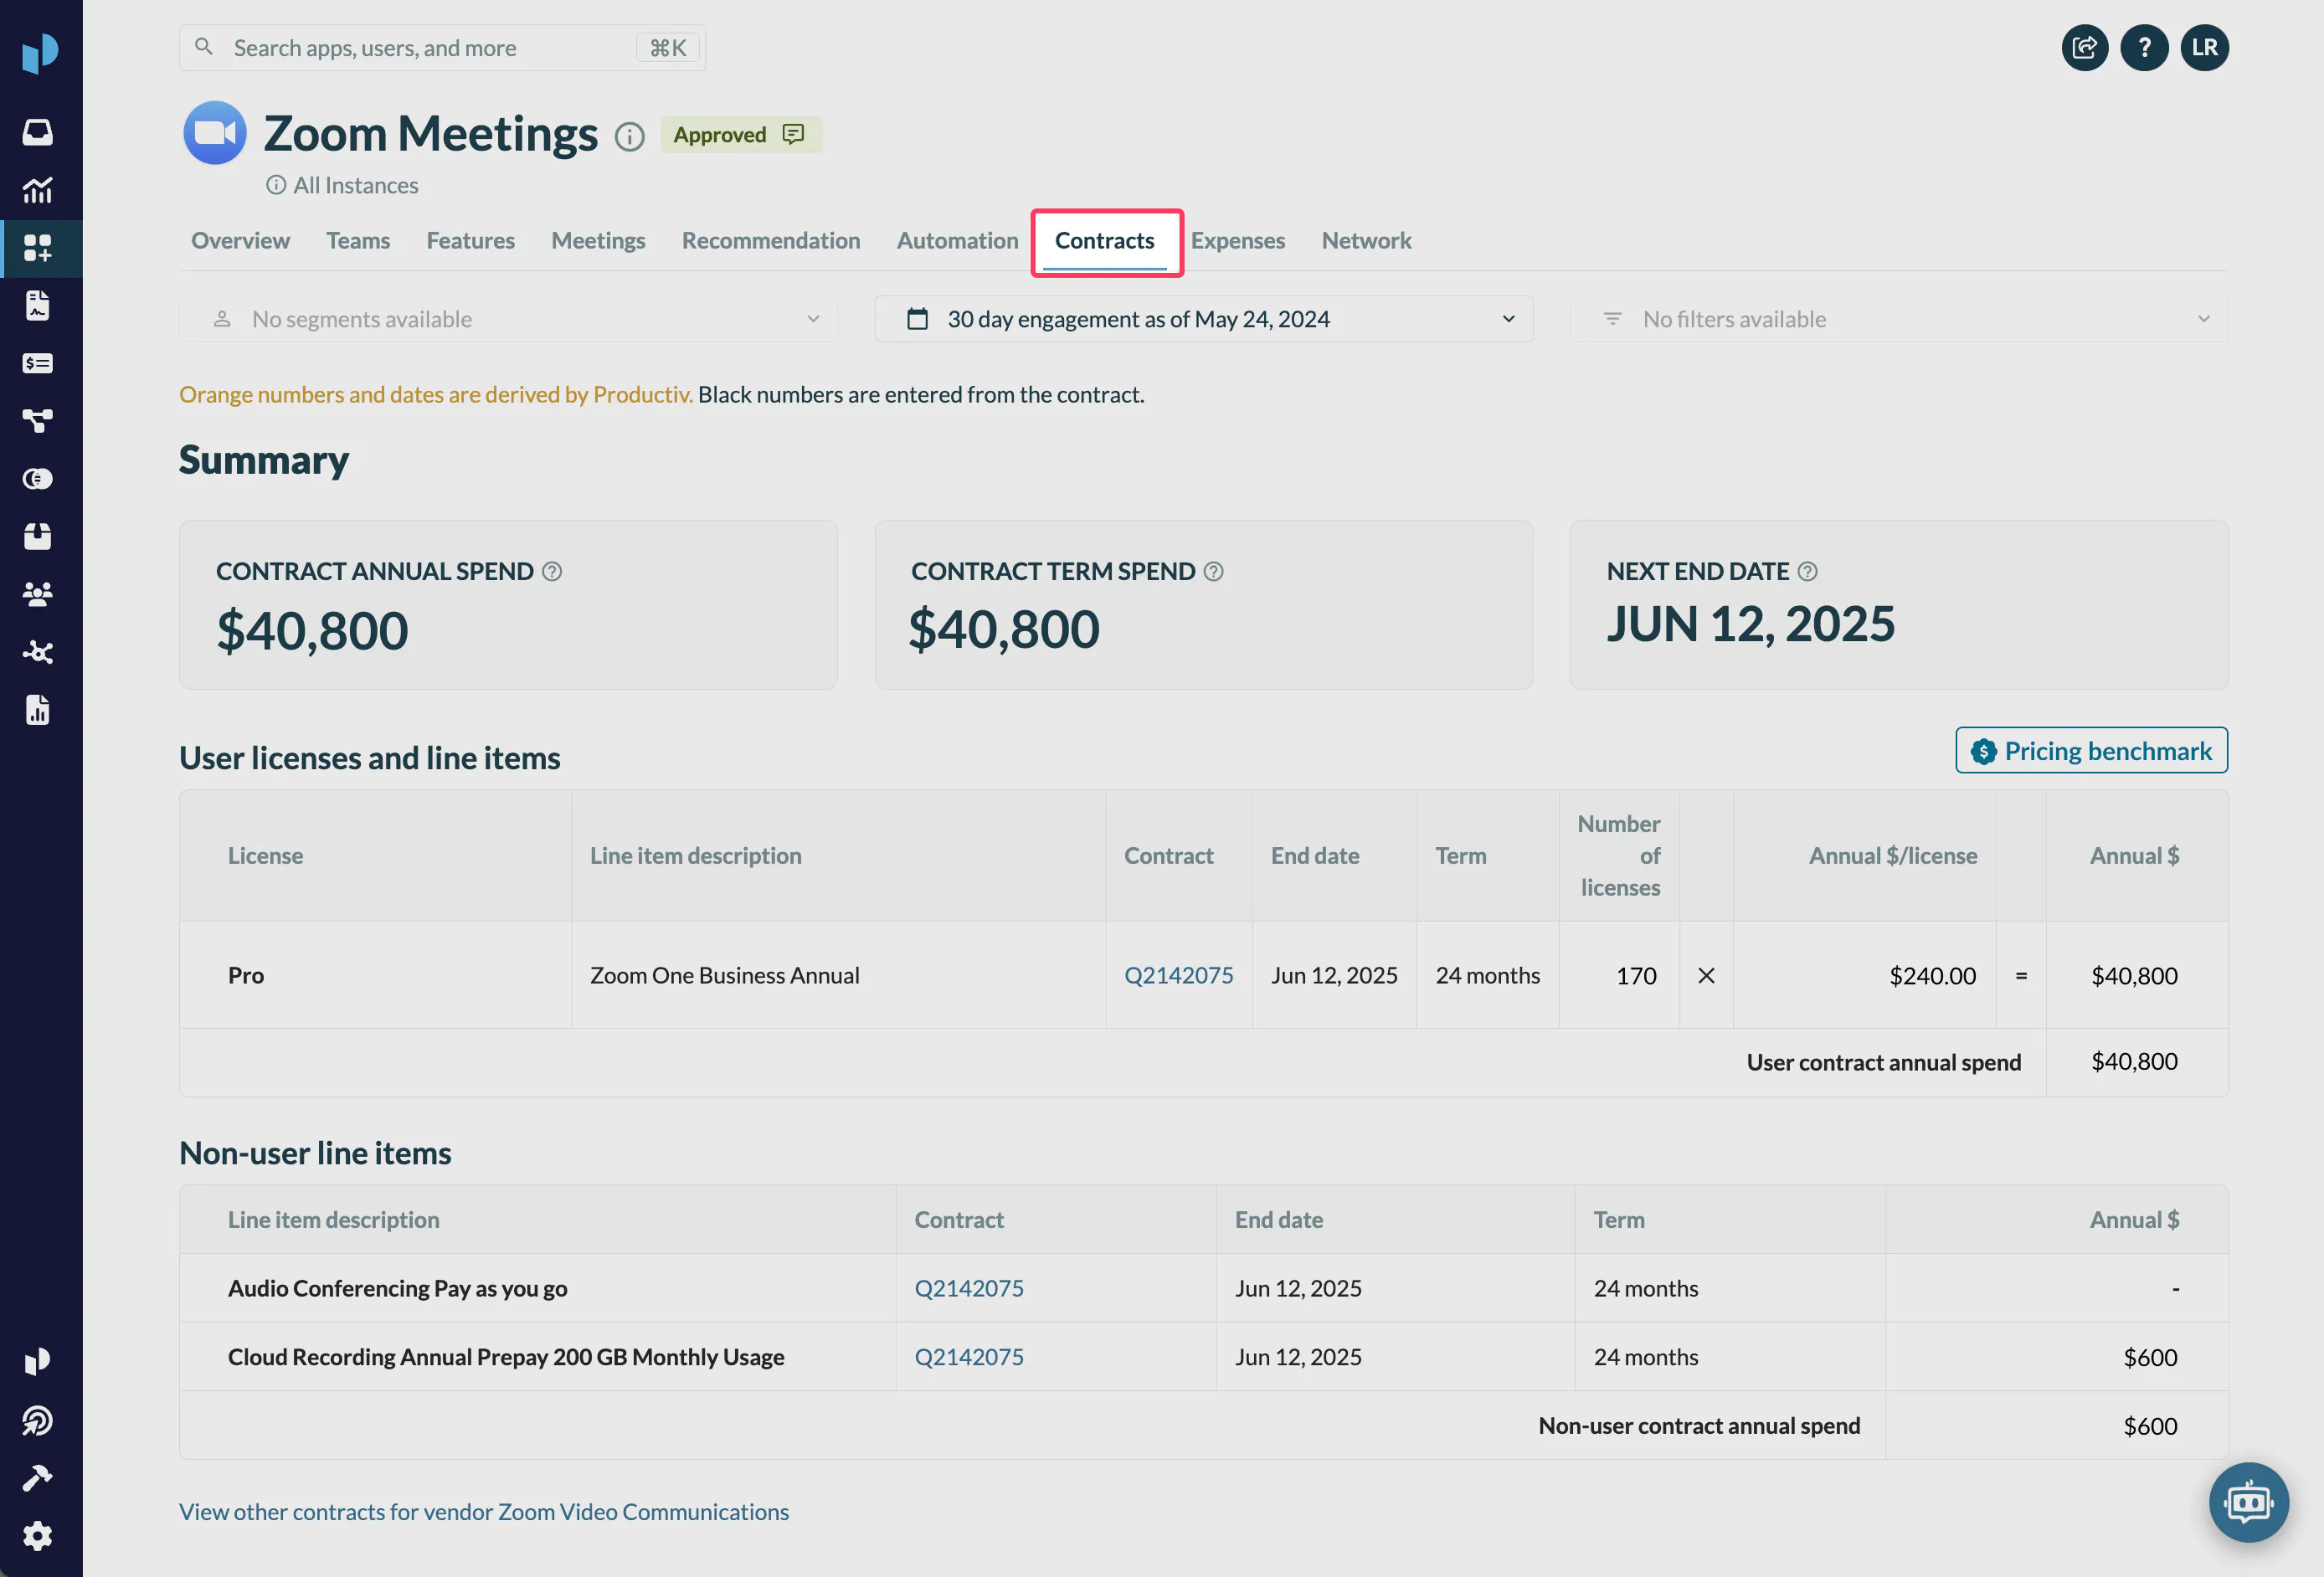Click info icon next to Zoom Meetings

(x=629, y=136)
